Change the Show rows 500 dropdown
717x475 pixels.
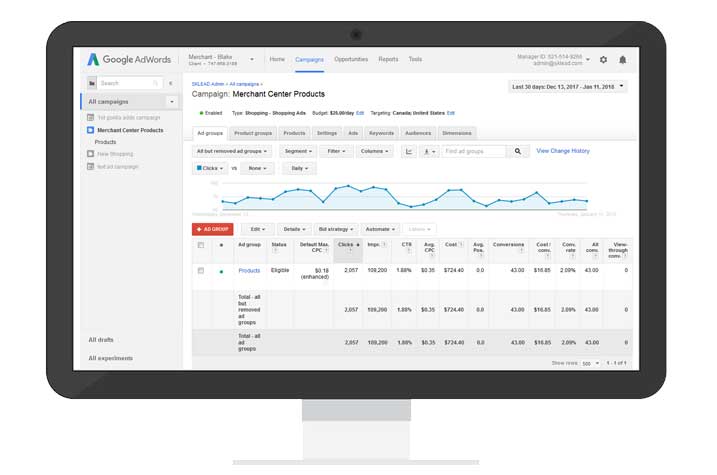pos(590,363)
